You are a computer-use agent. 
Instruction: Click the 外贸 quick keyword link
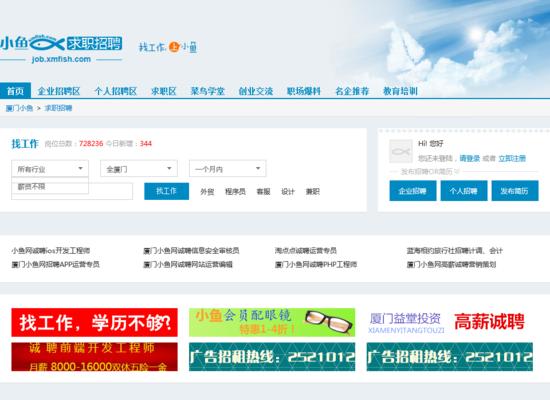point(207,192)
